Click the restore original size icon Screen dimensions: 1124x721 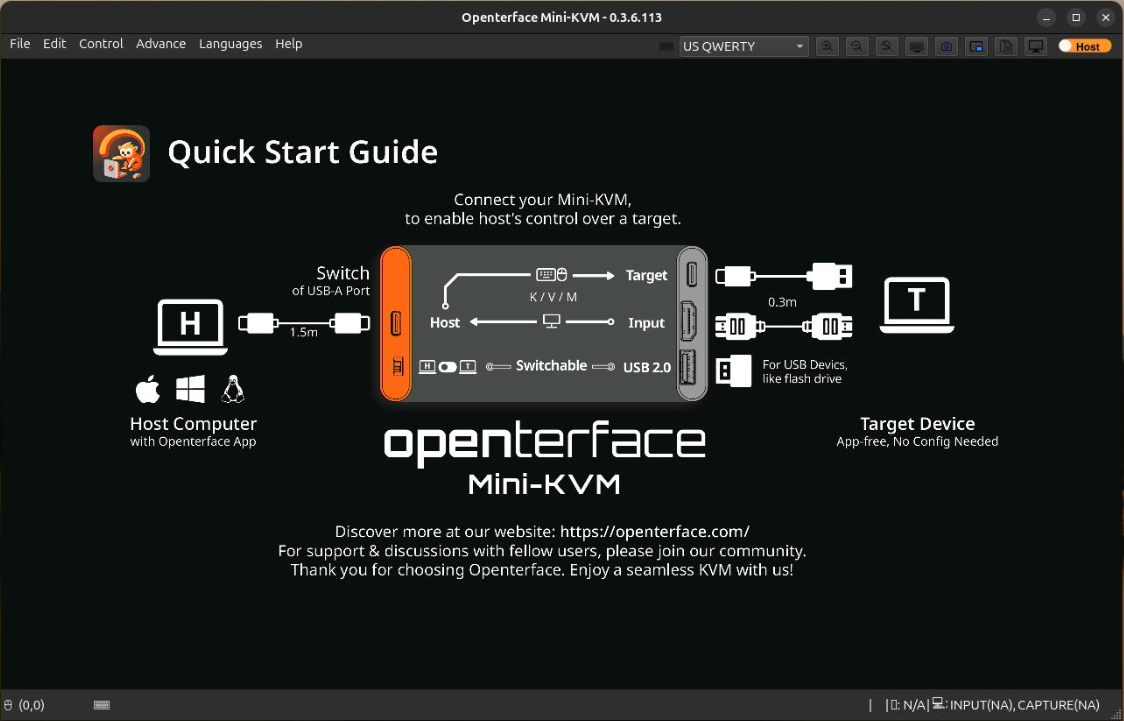pos(886,46)
